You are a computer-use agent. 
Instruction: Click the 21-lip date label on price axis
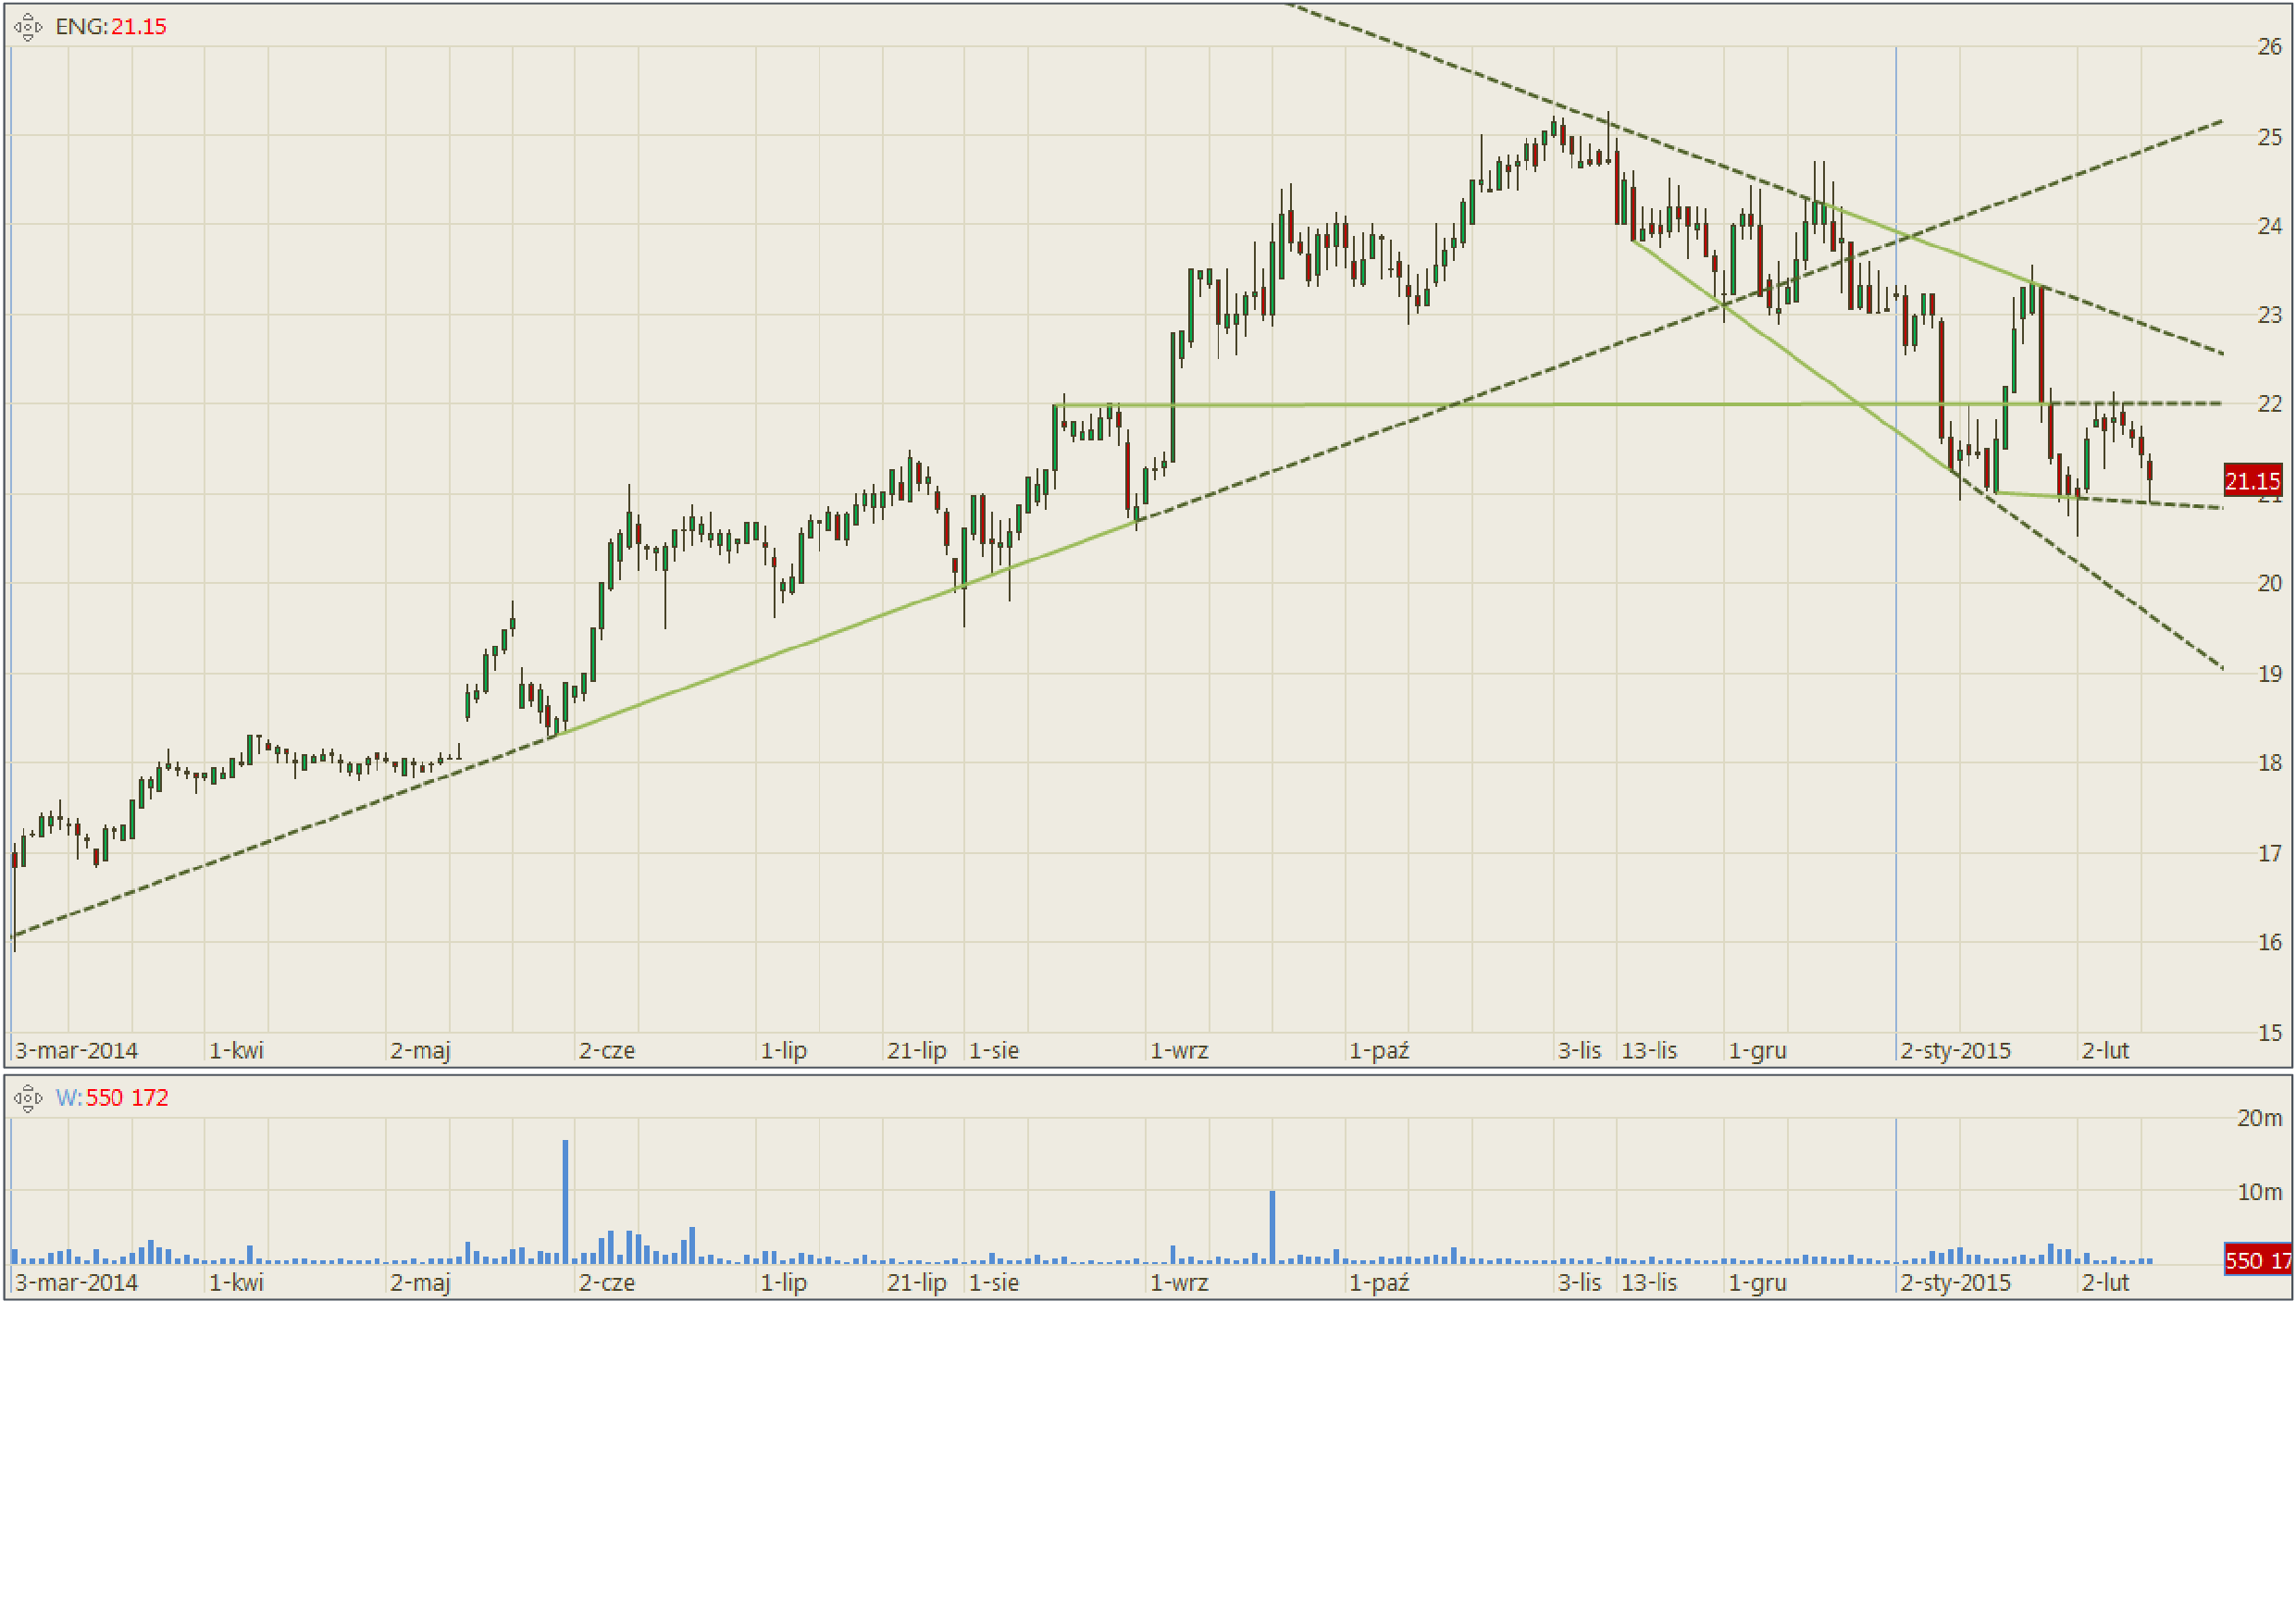(916, 1051)
